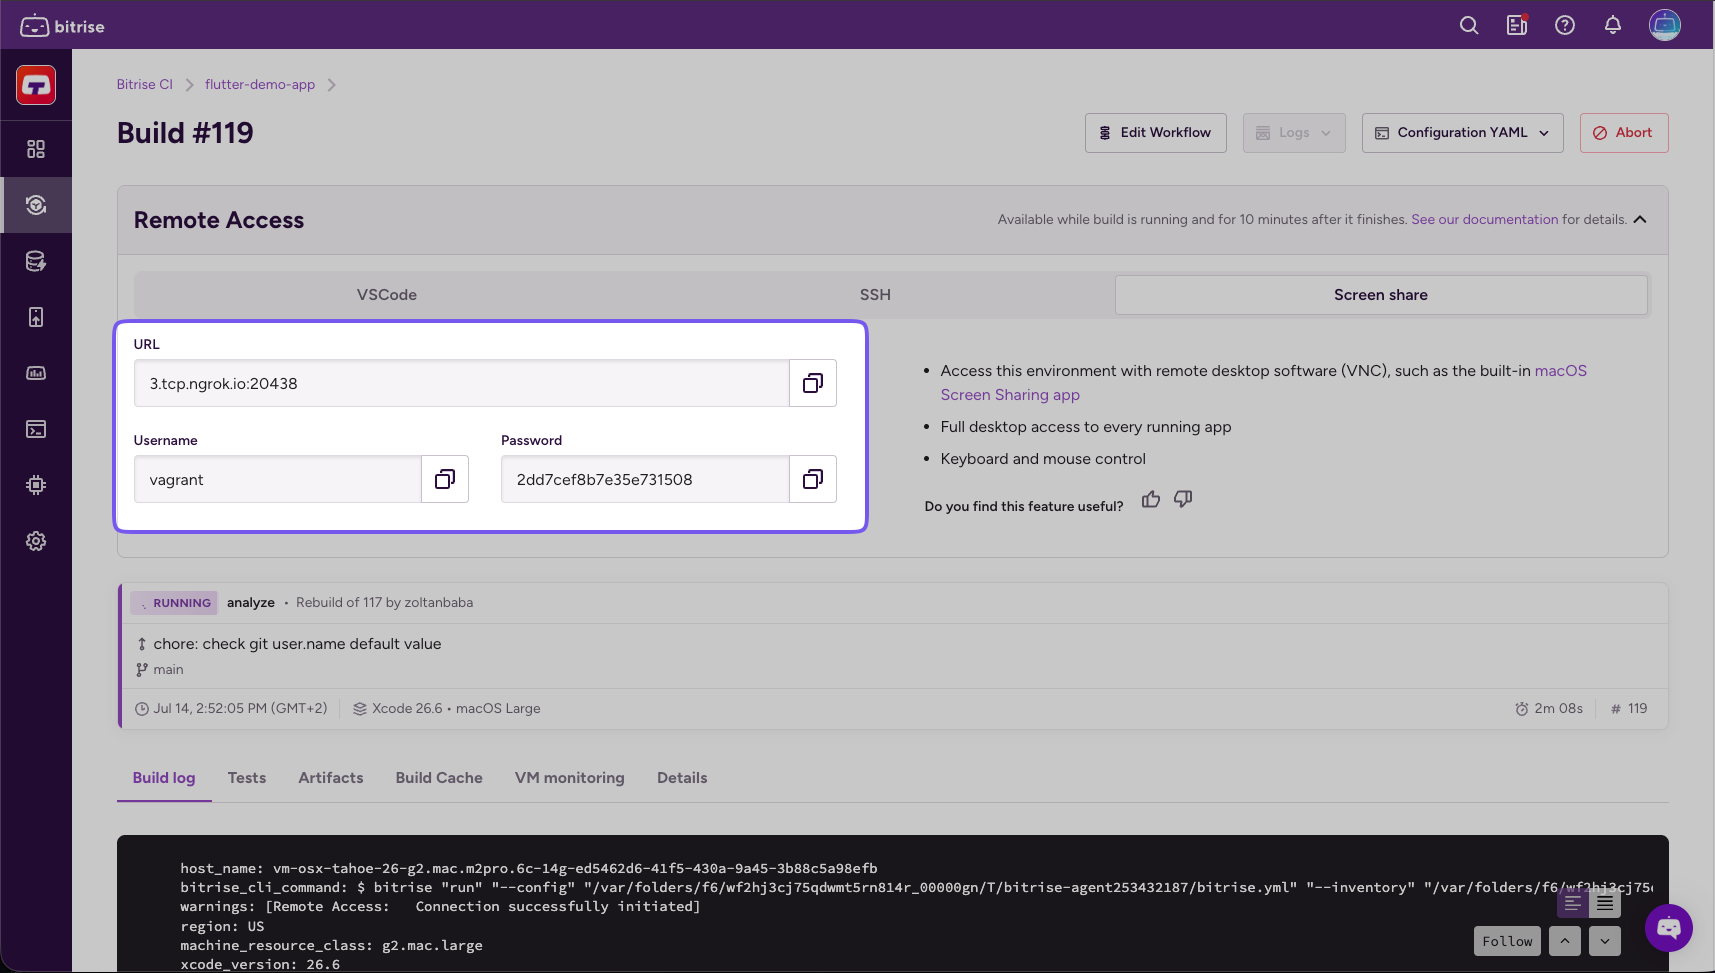
Task: Open the Configuration YAML dropdown
Action: click(x=1463, y=133)
